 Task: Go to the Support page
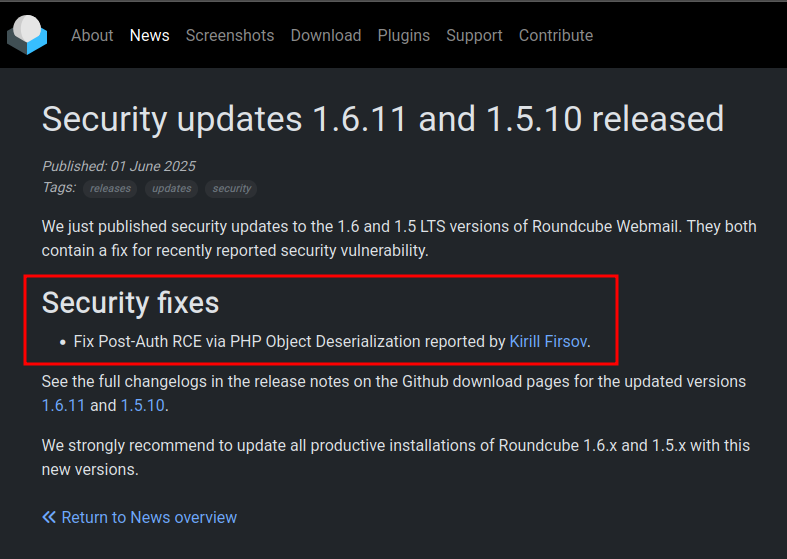click(474, 35)
